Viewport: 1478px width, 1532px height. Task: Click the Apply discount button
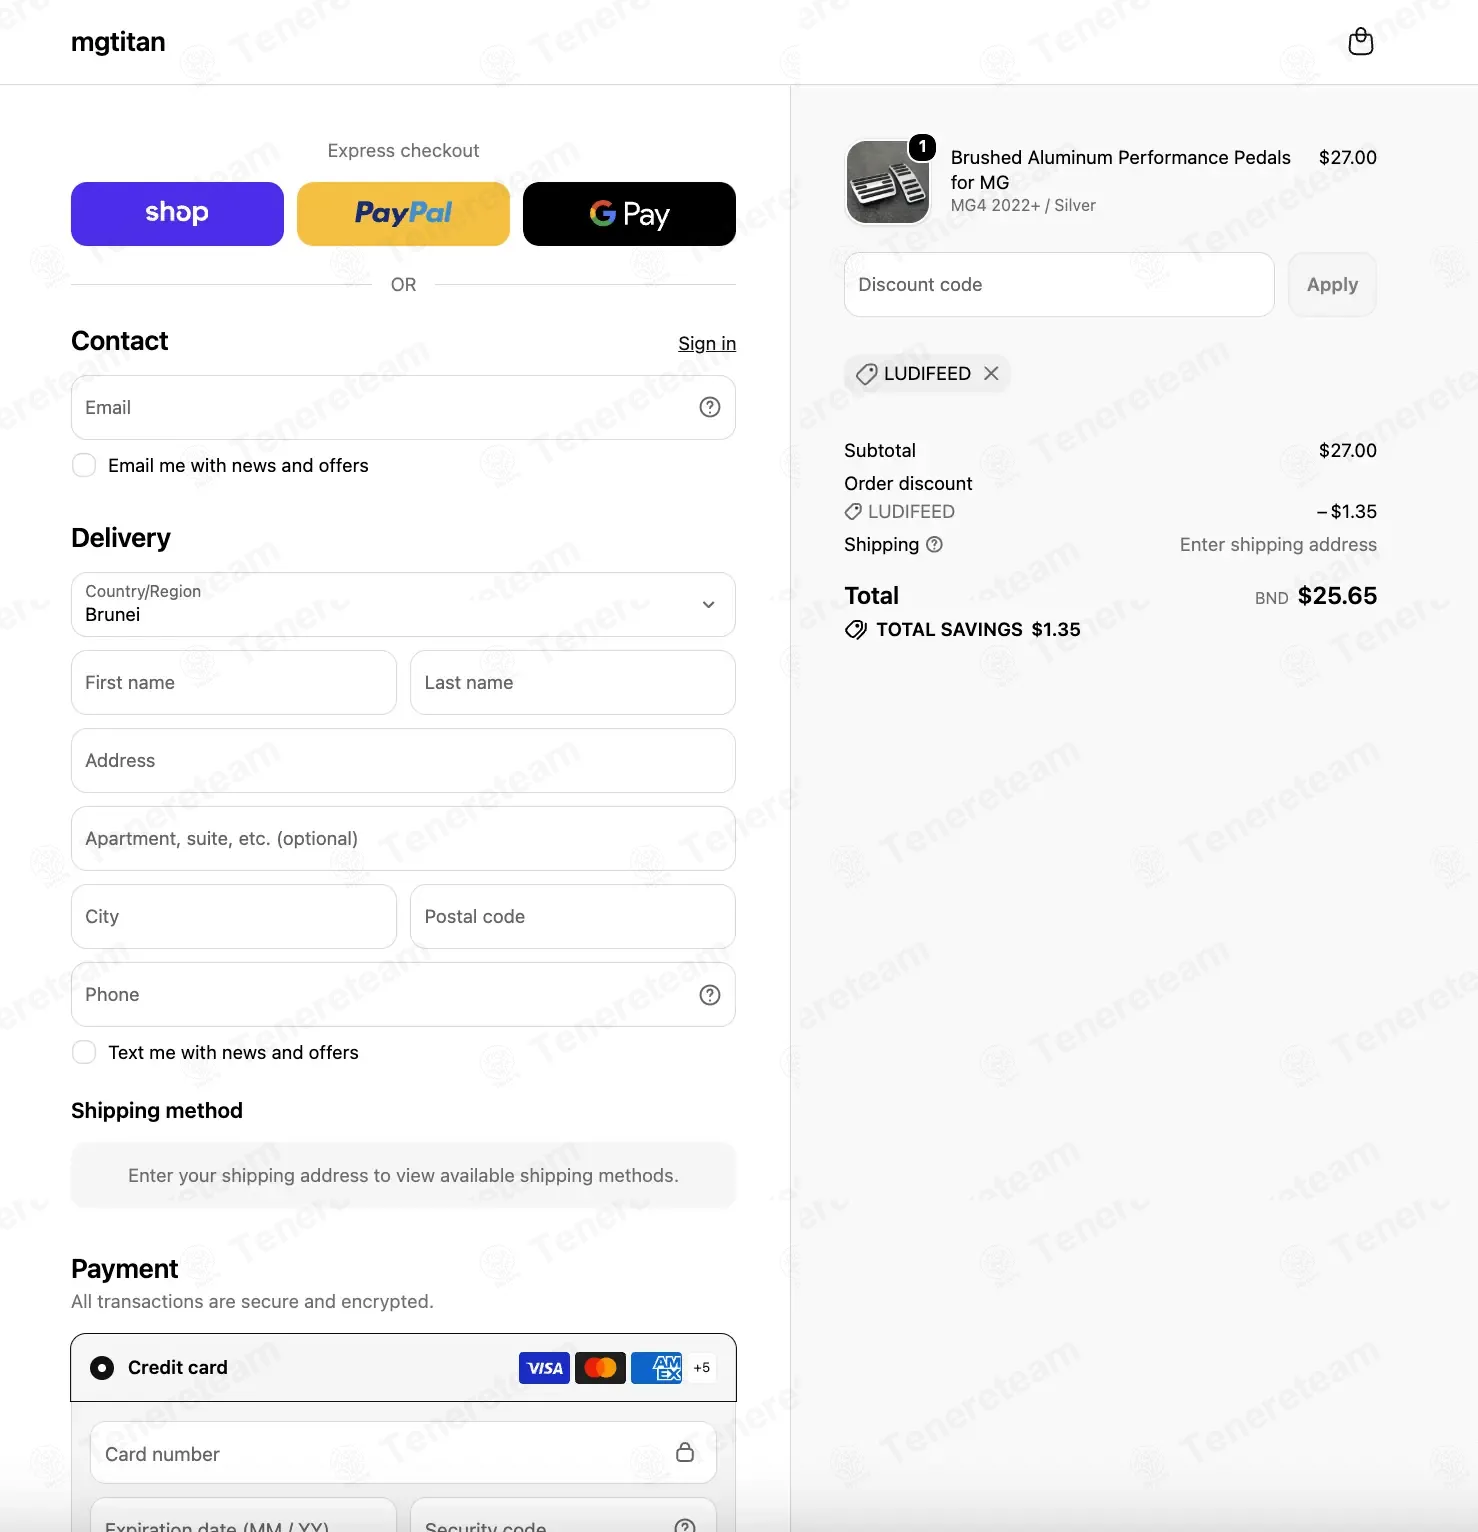click(x=1332, y=285)
